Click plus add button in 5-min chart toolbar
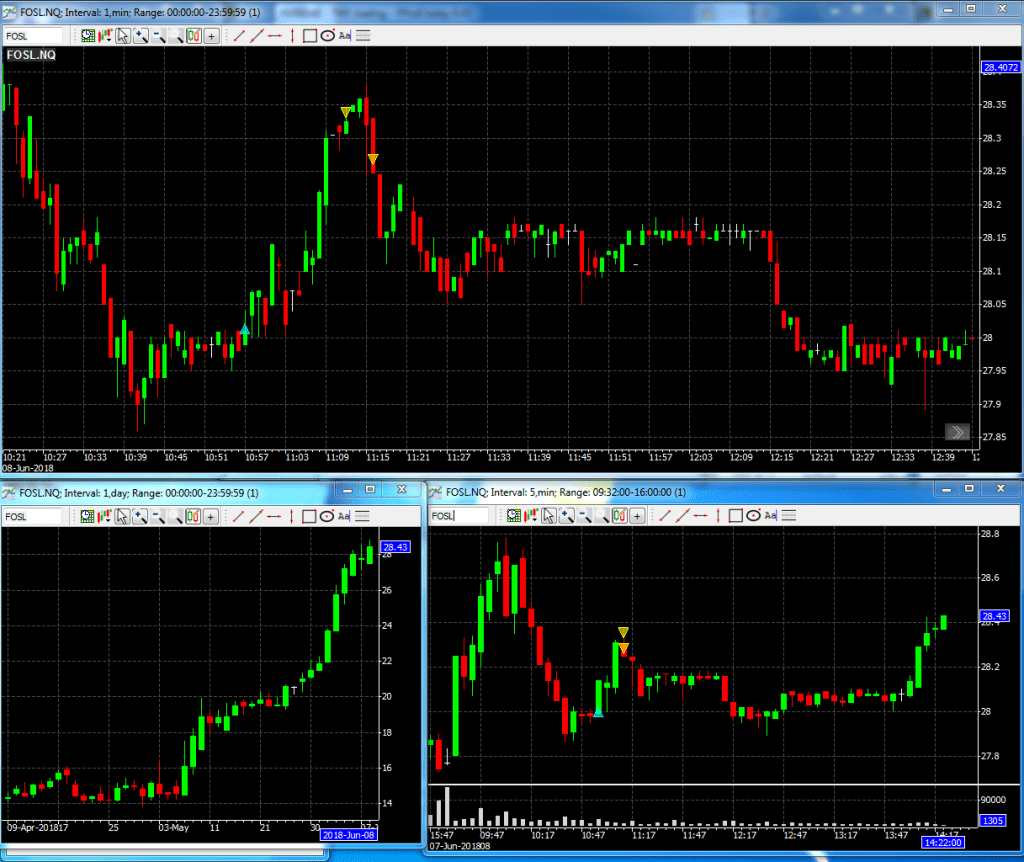The width and height of the screenshot is (1024, 862). point(636,515)
